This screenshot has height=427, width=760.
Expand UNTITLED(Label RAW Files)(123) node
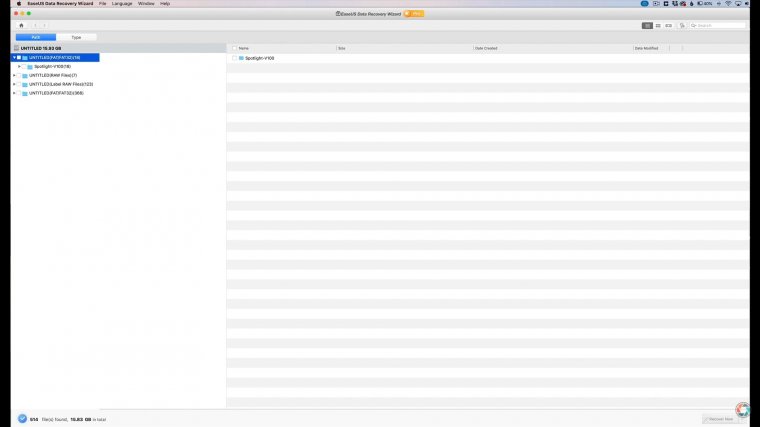[14, 84]
